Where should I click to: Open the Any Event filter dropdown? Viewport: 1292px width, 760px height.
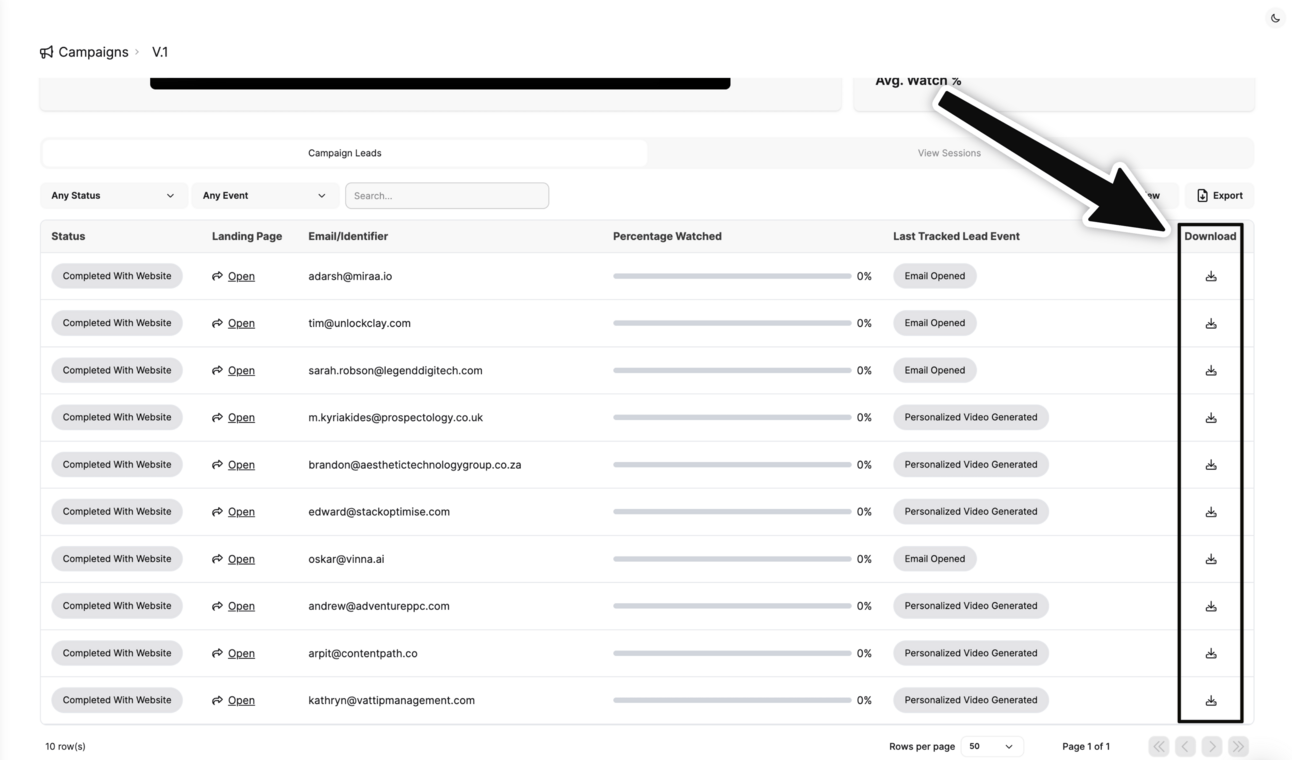[x=264, y=196]
